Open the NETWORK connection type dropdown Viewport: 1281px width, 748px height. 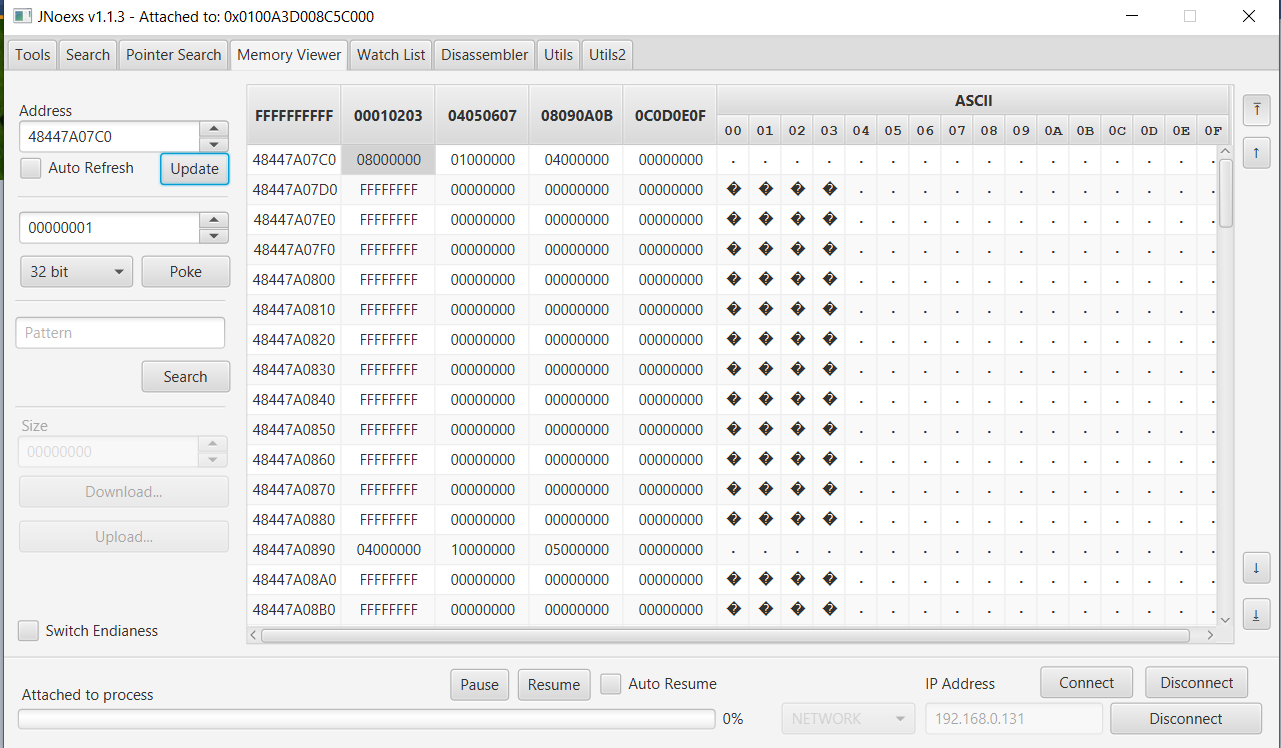click(848, 718)
